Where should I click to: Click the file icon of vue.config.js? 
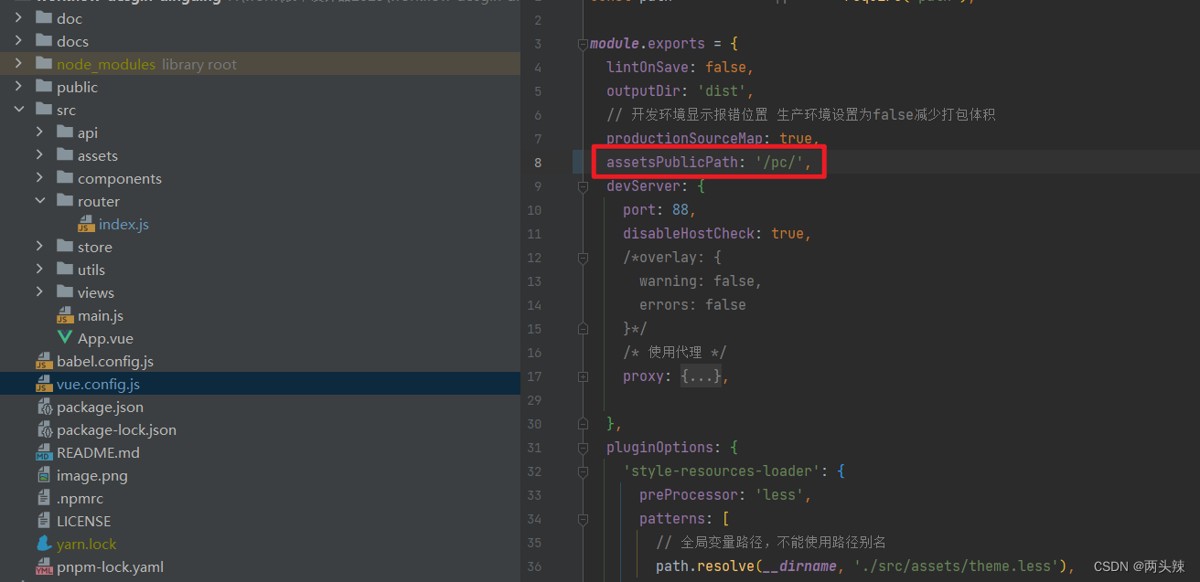[x=44, y=384]
